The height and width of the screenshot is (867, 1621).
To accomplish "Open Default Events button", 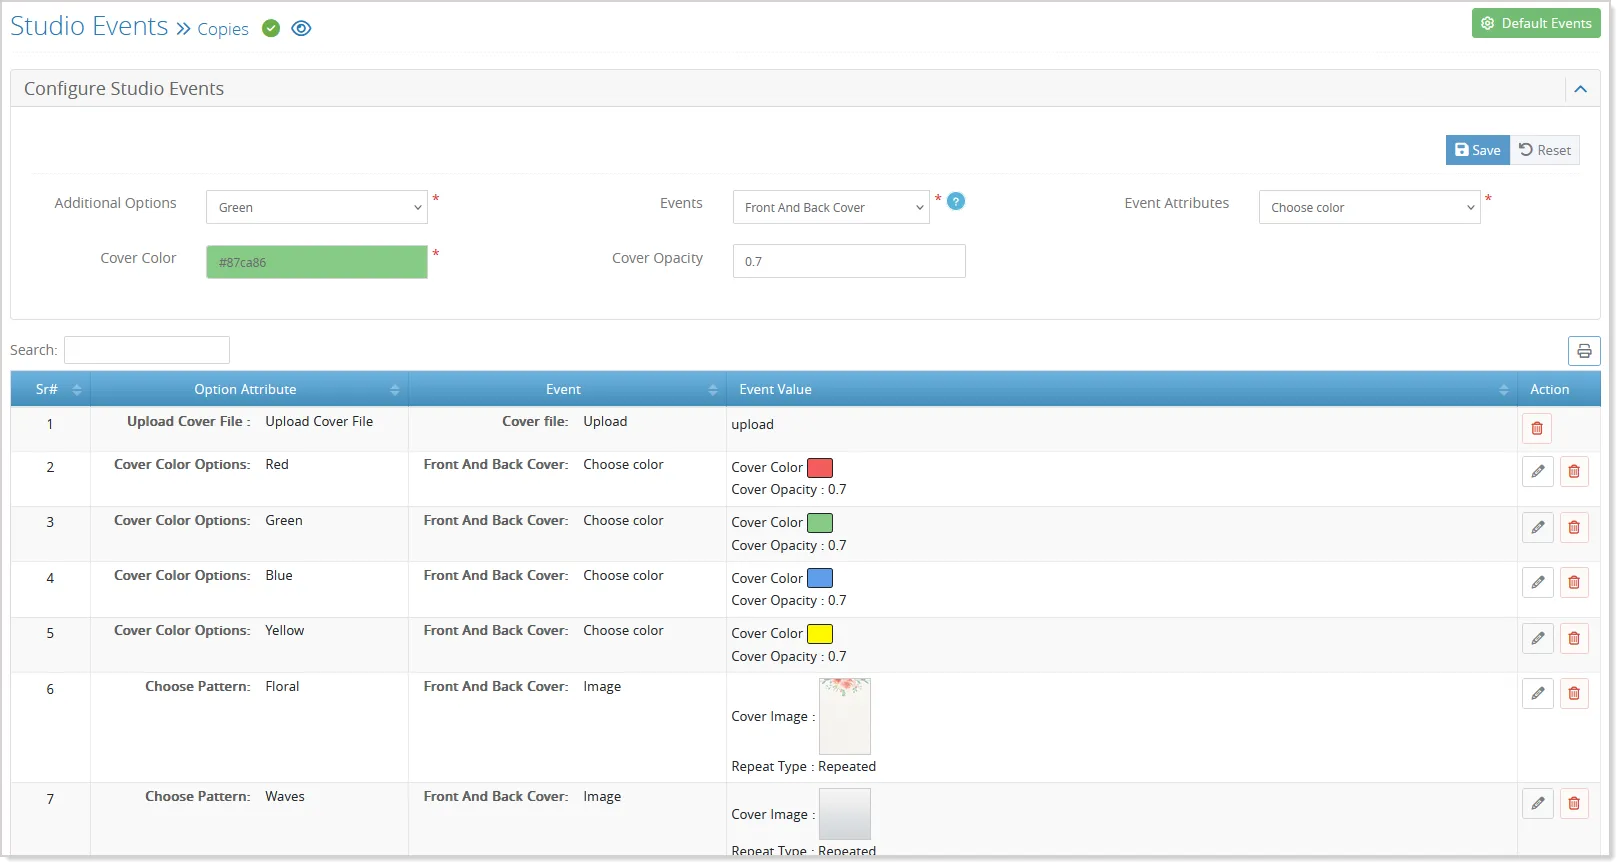I will [x=1536, y=23].
